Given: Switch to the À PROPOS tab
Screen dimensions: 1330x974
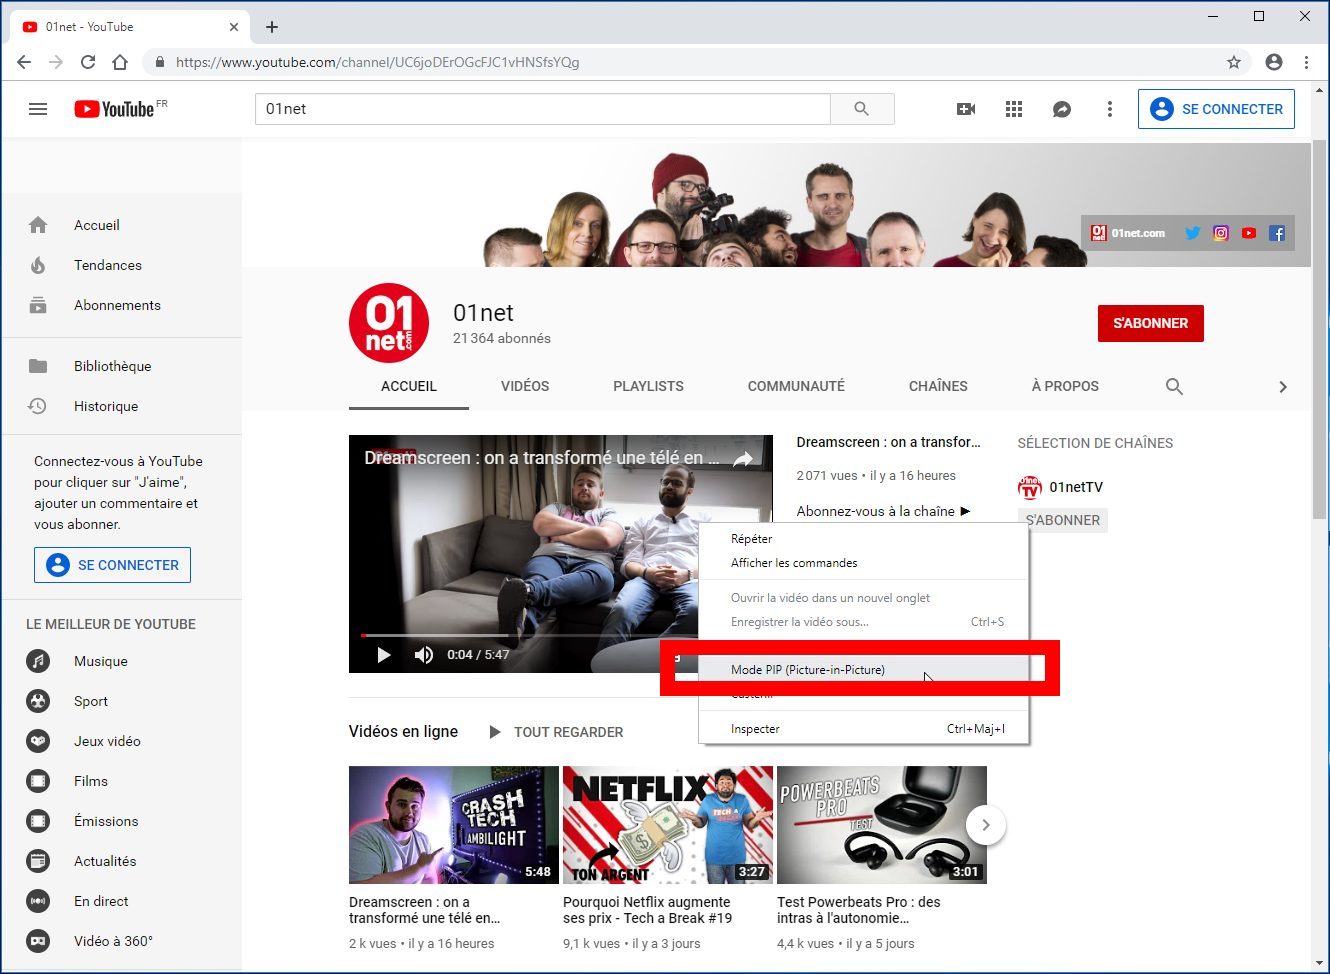Looking at the screenshot, I should (x=1065, y=386).
